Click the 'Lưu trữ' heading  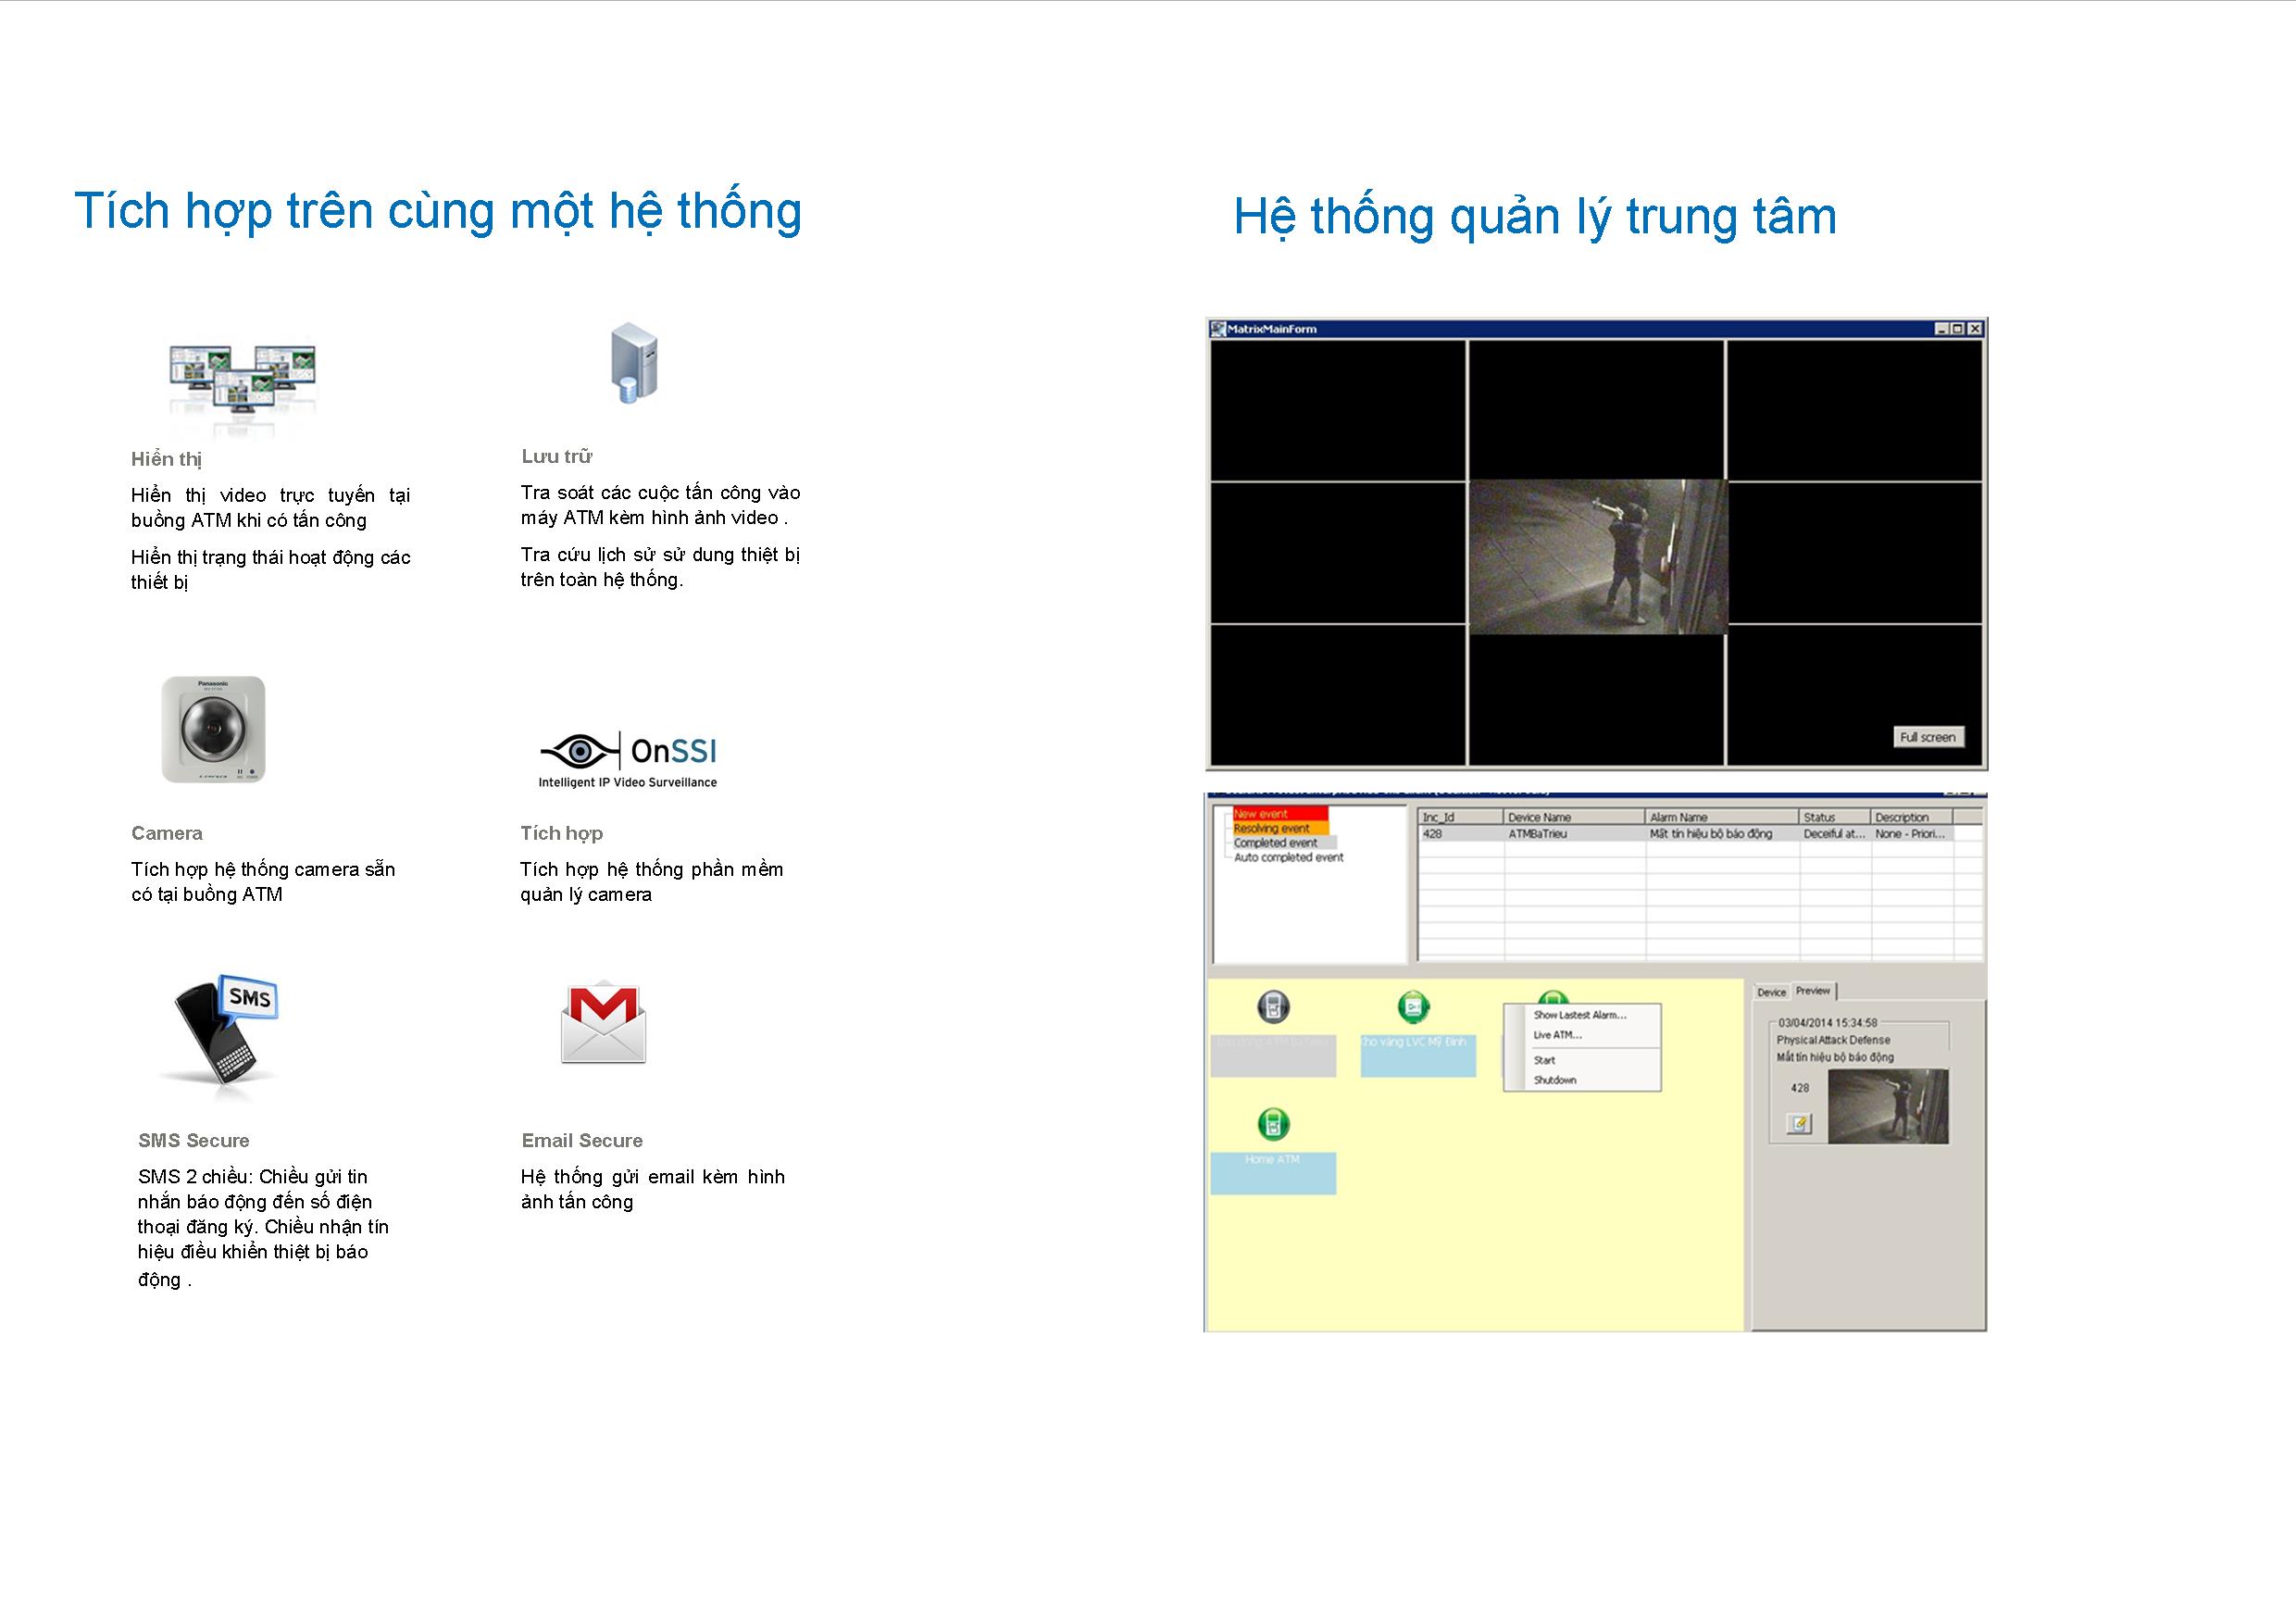pos(557,456)
